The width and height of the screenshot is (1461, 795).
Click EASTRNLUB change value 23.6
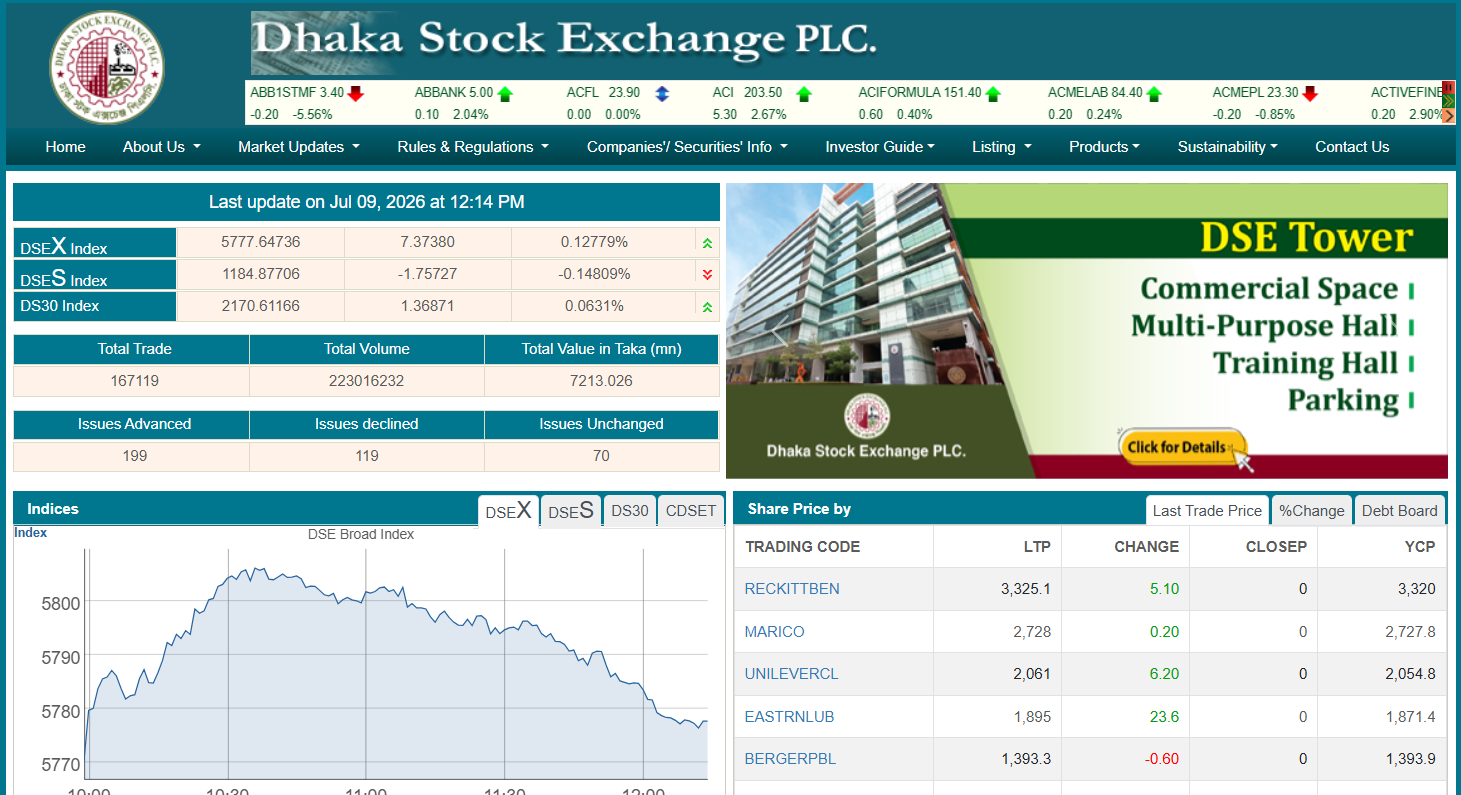tap(1165, 717)
